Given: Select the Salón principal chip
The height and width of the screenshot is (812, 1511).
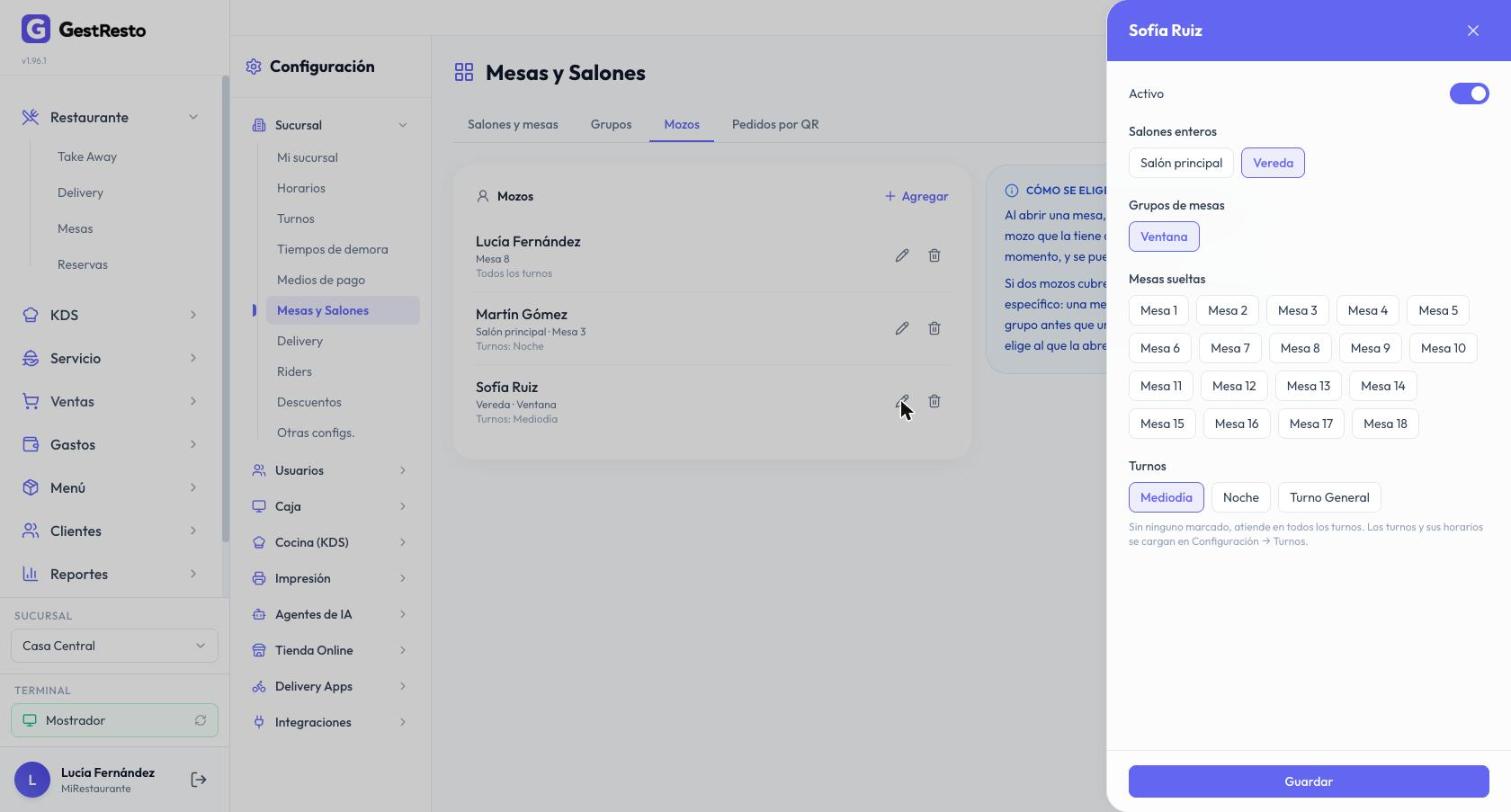Looking at the screenshot, I should pyautogui.click(x=1181, y=163).
